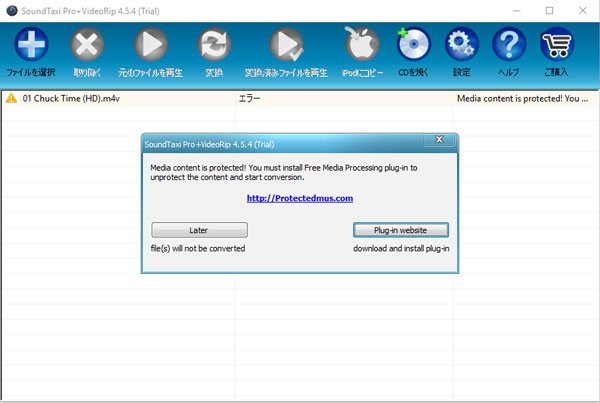Viewport: 600px width, 403px height.
Task: Close the SoundTaxi dialog with its X button
Action: [x=439, y=139]
